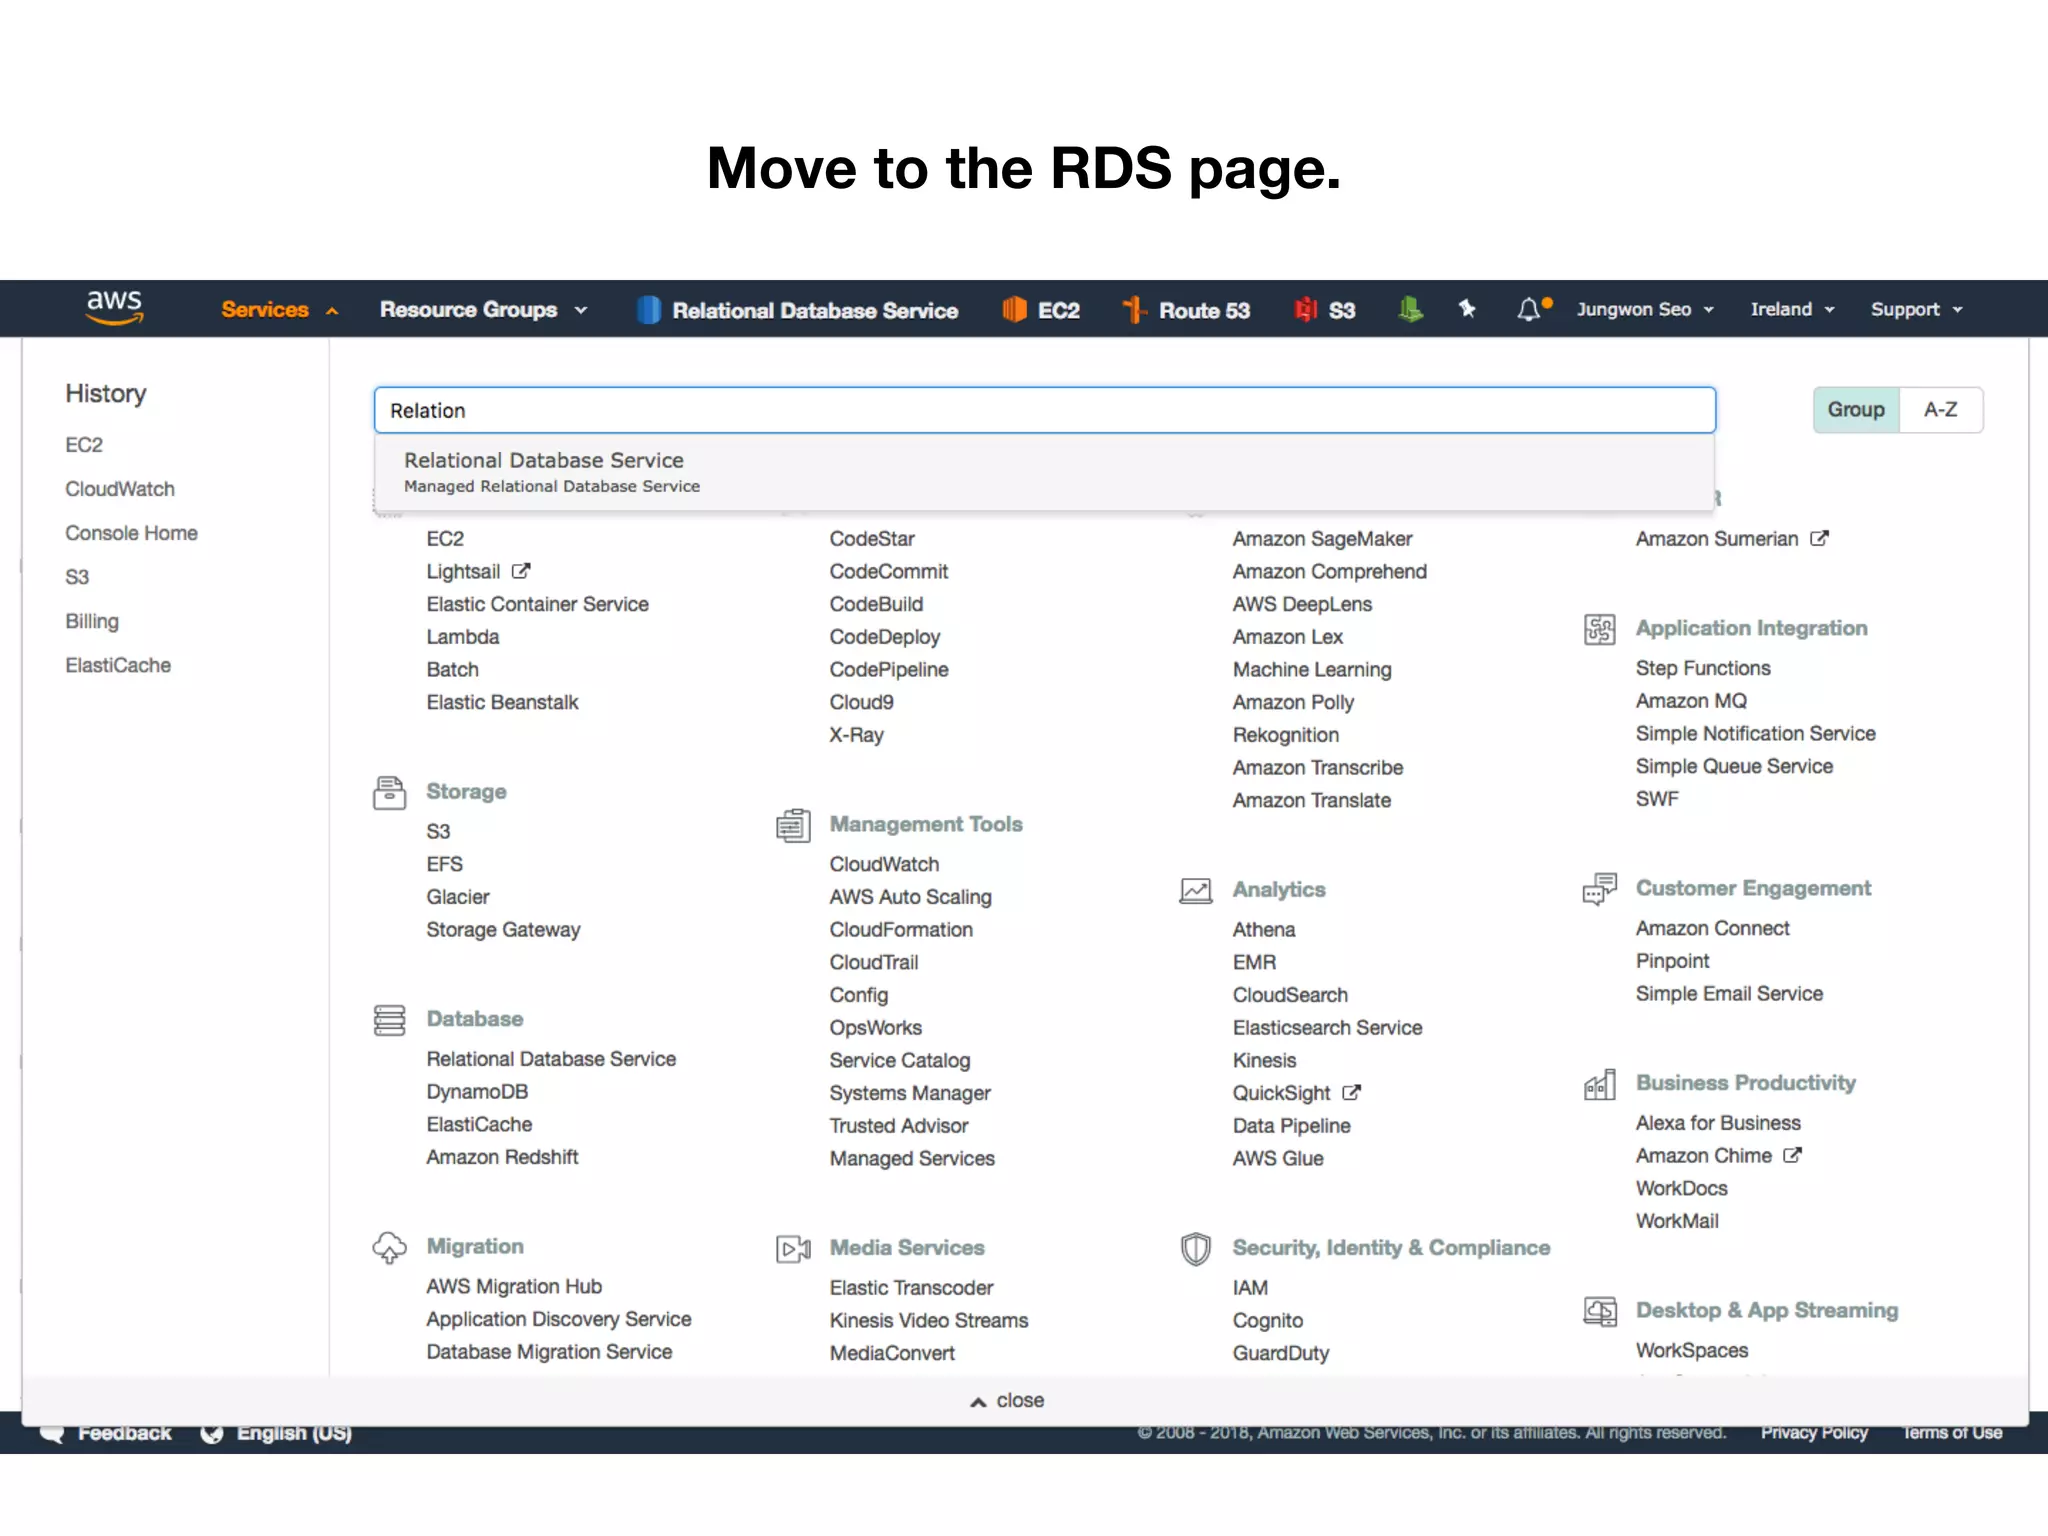Open the pinned EC2 shortcut icon
Screen dimensions: 2048x1536
tap(1014, 310)
